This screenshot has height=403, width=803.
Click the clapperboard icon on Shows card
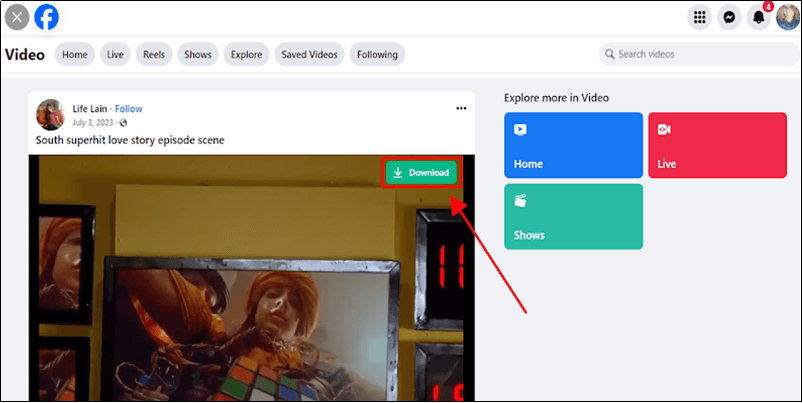520,201
